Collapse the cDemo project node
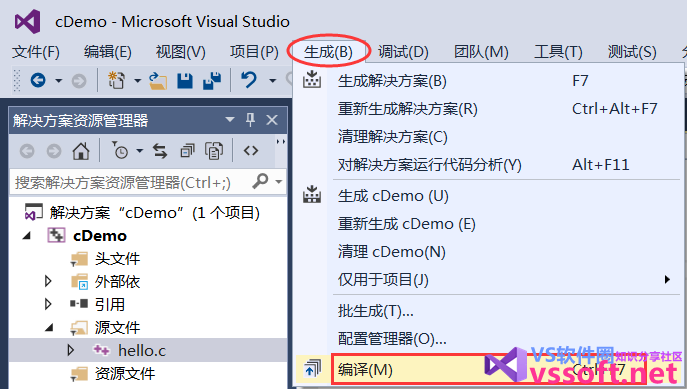The width and height of the screenshot is (687, 389). (x=27, y=236)
